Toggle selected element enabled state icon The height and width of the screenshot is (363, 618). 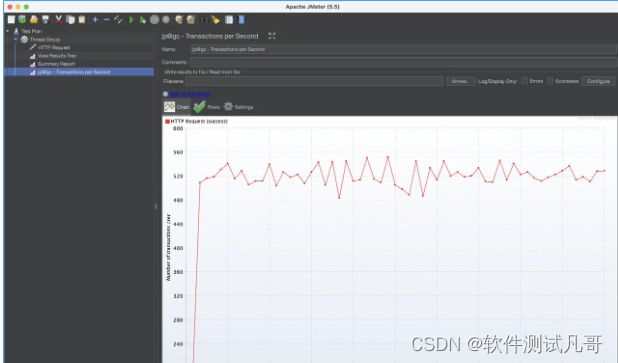click(118, 19)
